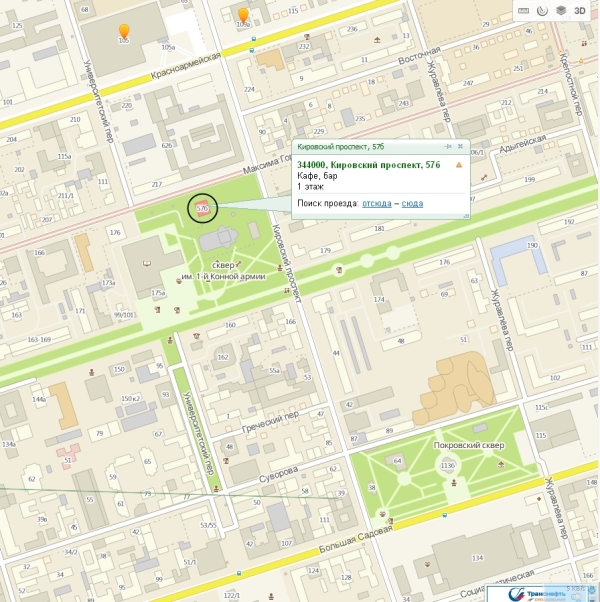Screen dimensions: 600x602
Task: Select the large building numbered 134 at bottom right
Action: 478,558
